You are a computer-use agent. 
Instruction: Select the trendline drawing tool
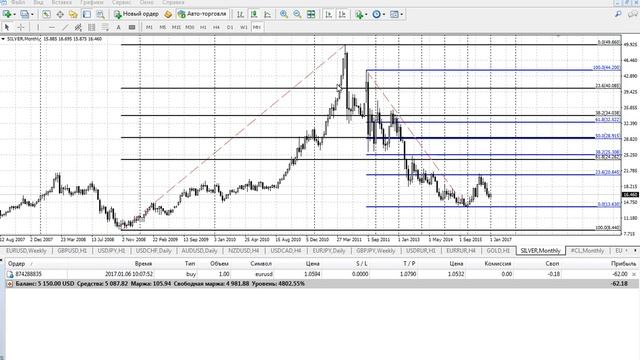click(x=64, y=27)
